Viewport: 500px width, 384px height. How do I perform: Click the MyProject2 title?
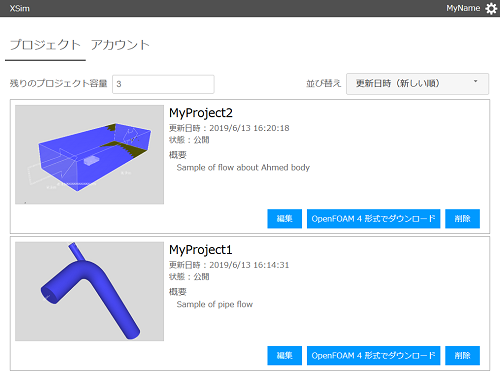pos(201,113)
